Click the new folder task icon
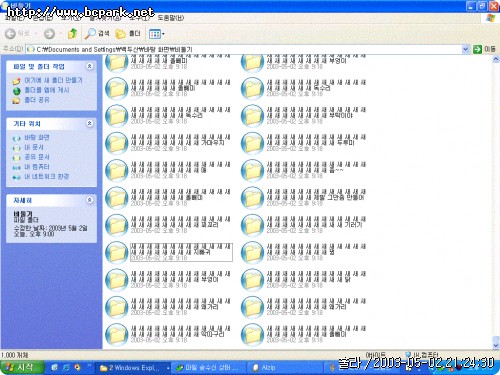500x375 pixels. click(x=16, y=81)
